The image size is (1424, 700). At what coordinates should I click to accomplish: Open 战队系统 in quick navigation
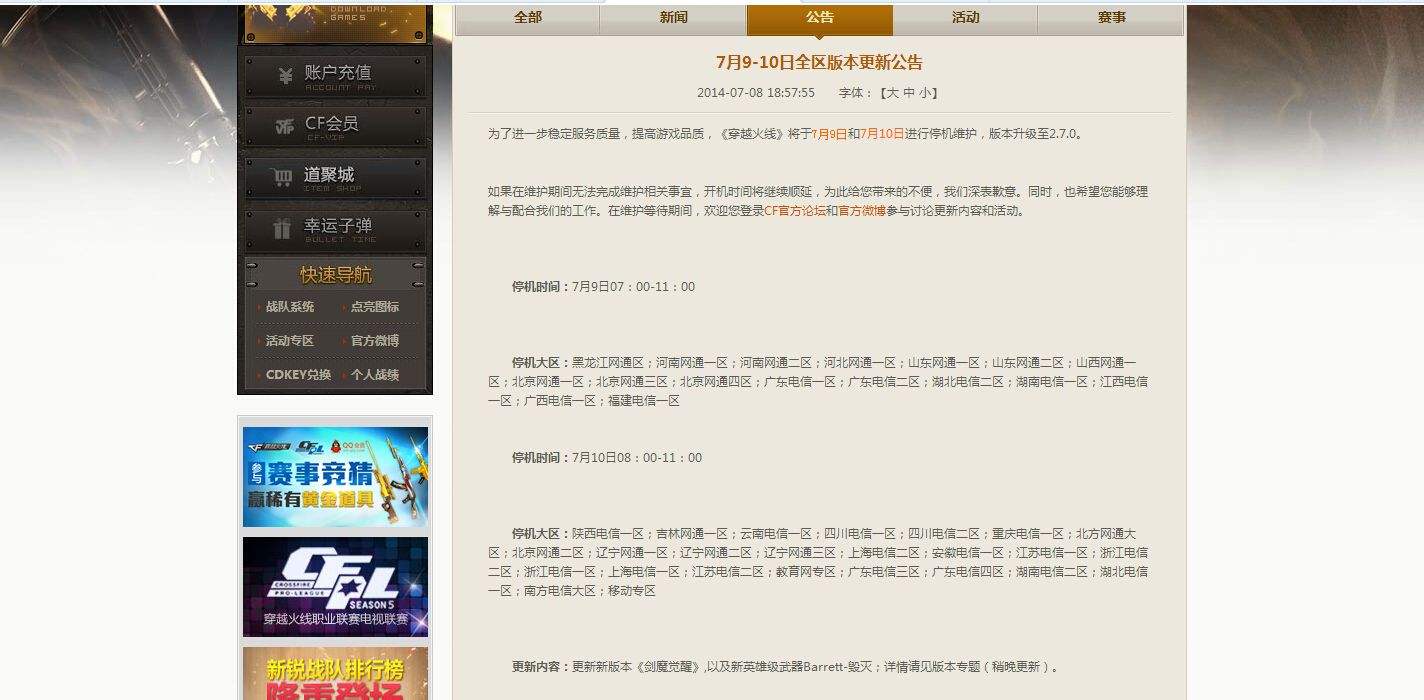click(x=289, y=307)
